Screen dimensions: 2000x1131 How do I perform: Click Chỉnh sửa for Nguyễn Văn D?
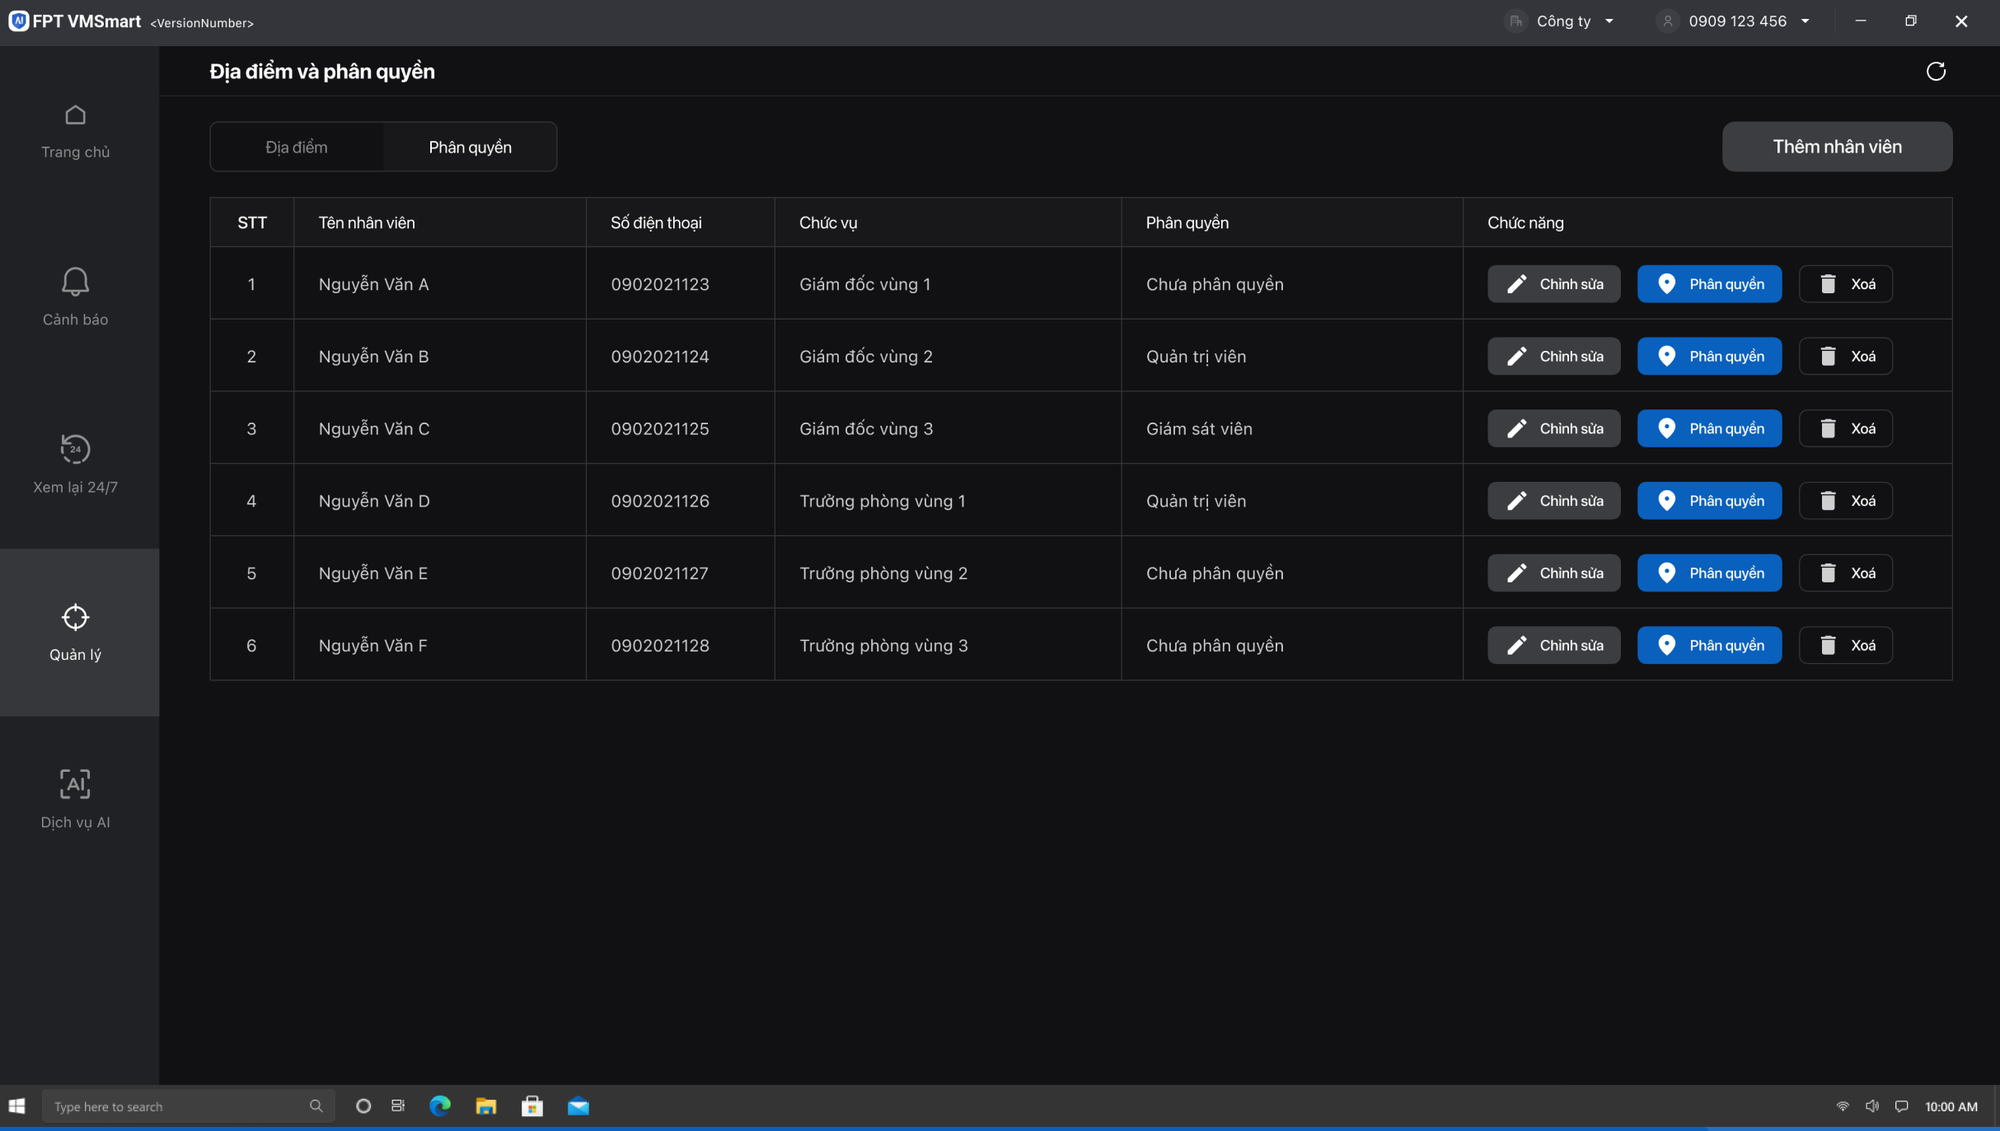click(1553, 501)
